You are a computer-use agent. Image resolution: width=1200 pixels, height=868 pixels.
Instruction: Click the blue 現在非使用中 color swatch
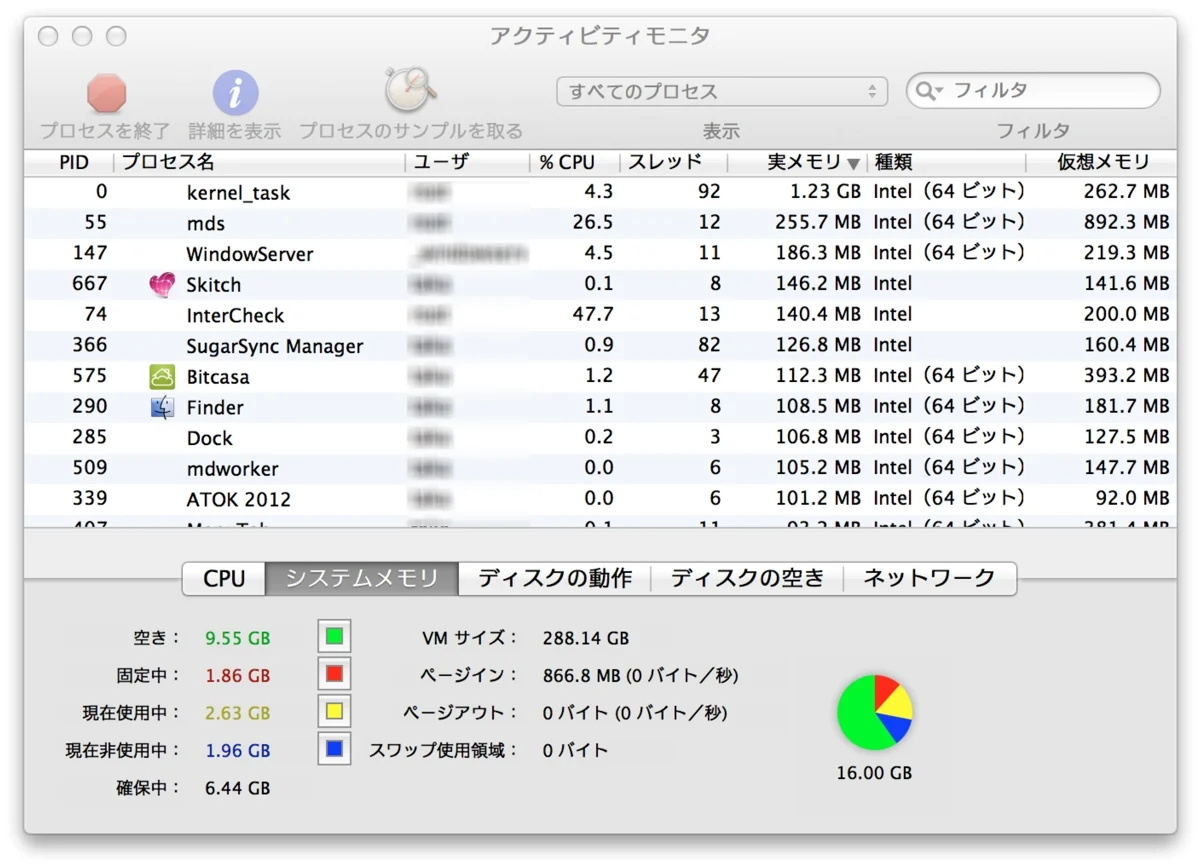click(334, 748)
